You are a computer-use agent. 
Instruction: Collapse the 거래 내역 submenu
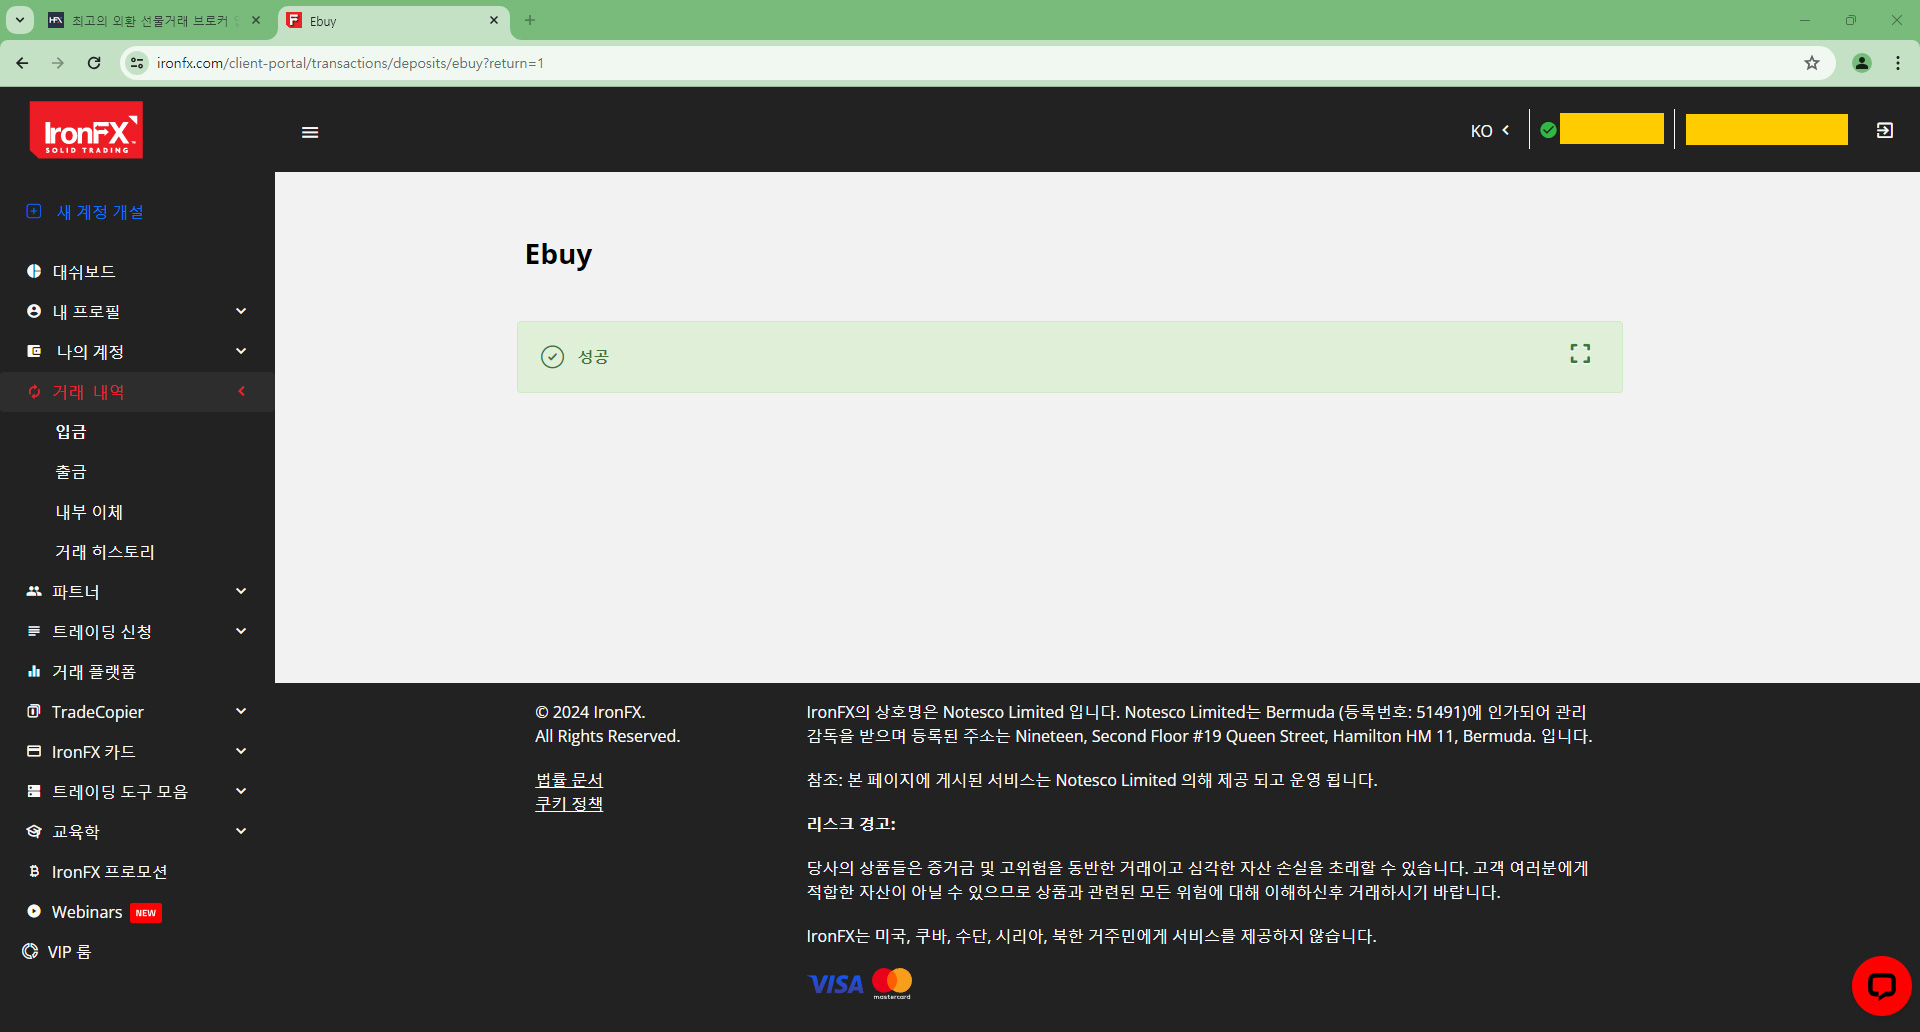tap(240, 391)
